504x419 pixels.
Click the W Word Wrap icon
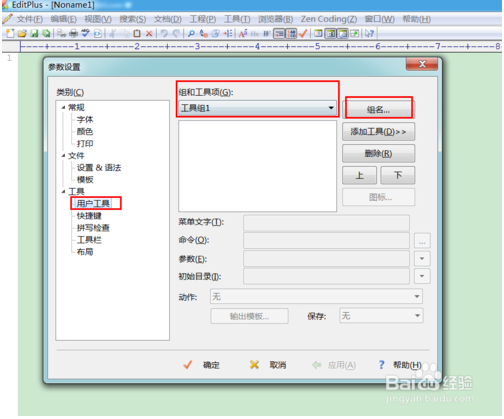[x=267, y=33]
